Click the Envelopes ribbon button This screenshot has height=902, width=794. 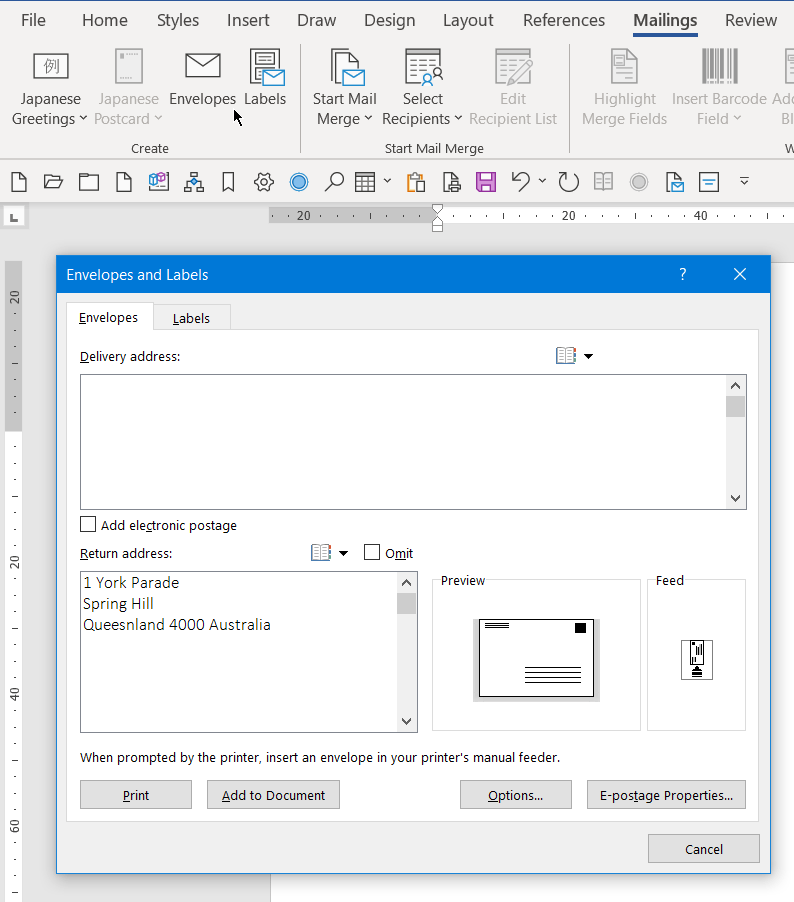point(203,79)
